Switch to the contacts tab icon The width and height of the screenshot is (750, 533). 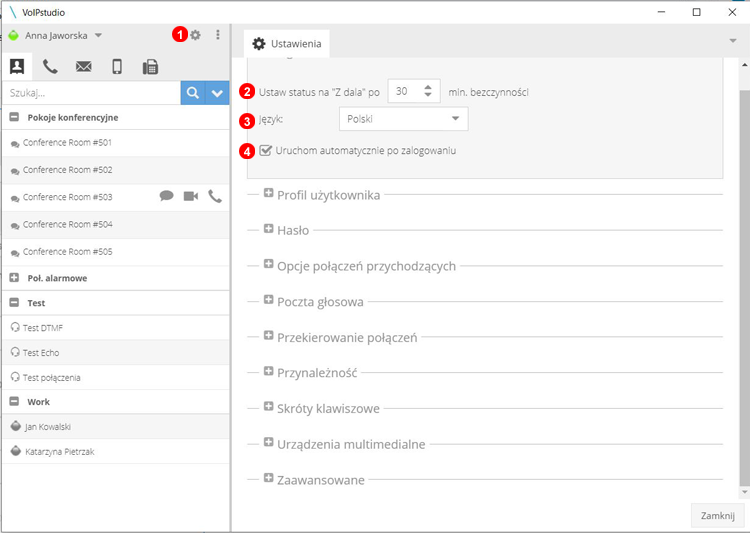click(17, 67)
